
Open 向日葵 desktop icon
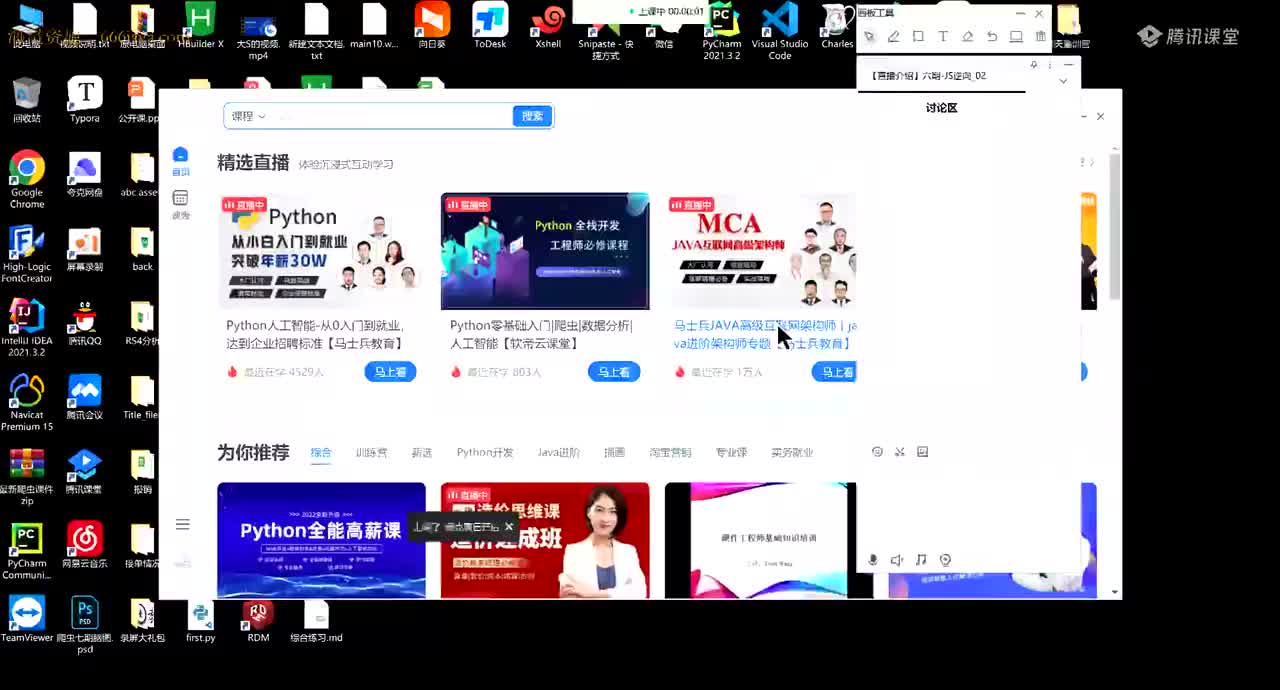click(432, 26)
